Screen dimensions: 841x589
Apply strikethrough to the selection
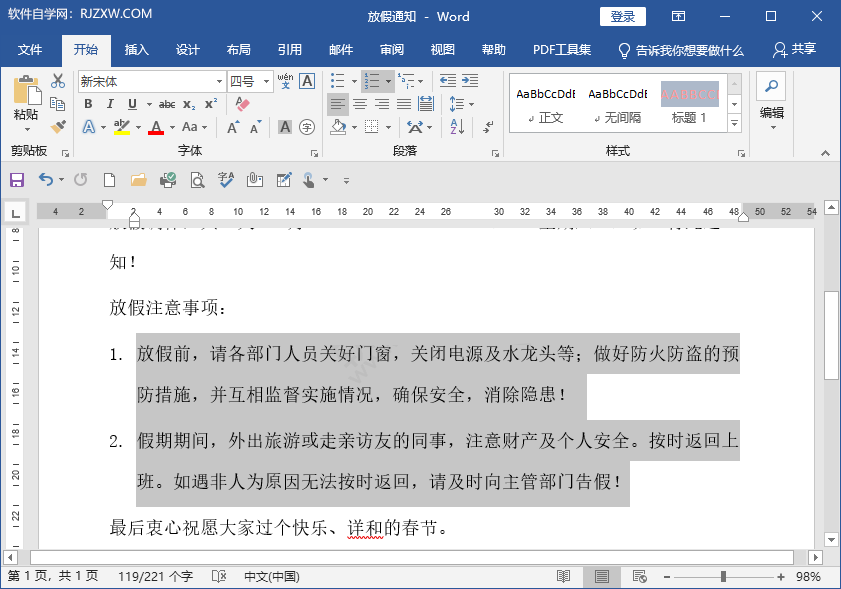[167, 104]
